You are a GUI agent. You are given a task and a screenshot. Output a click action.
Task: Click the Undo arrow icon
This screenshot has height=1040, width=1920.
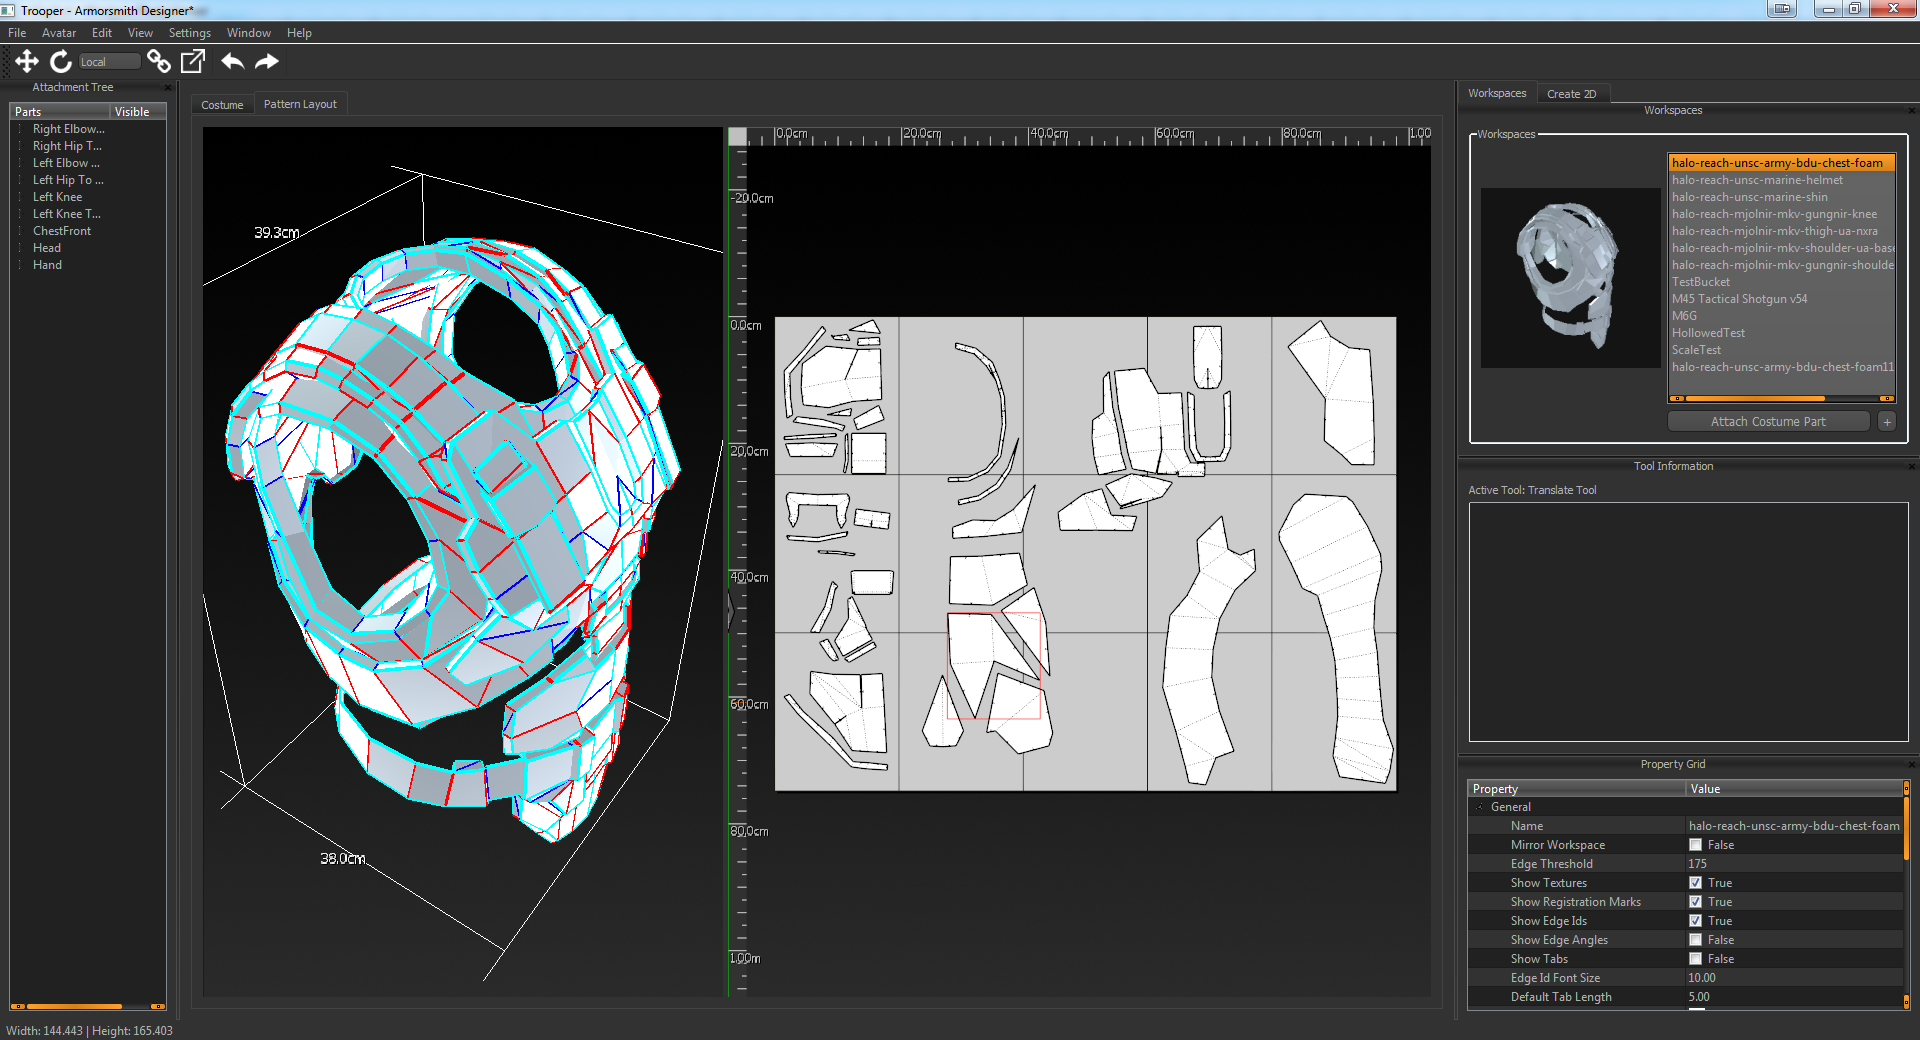click(x=232, y=62)
